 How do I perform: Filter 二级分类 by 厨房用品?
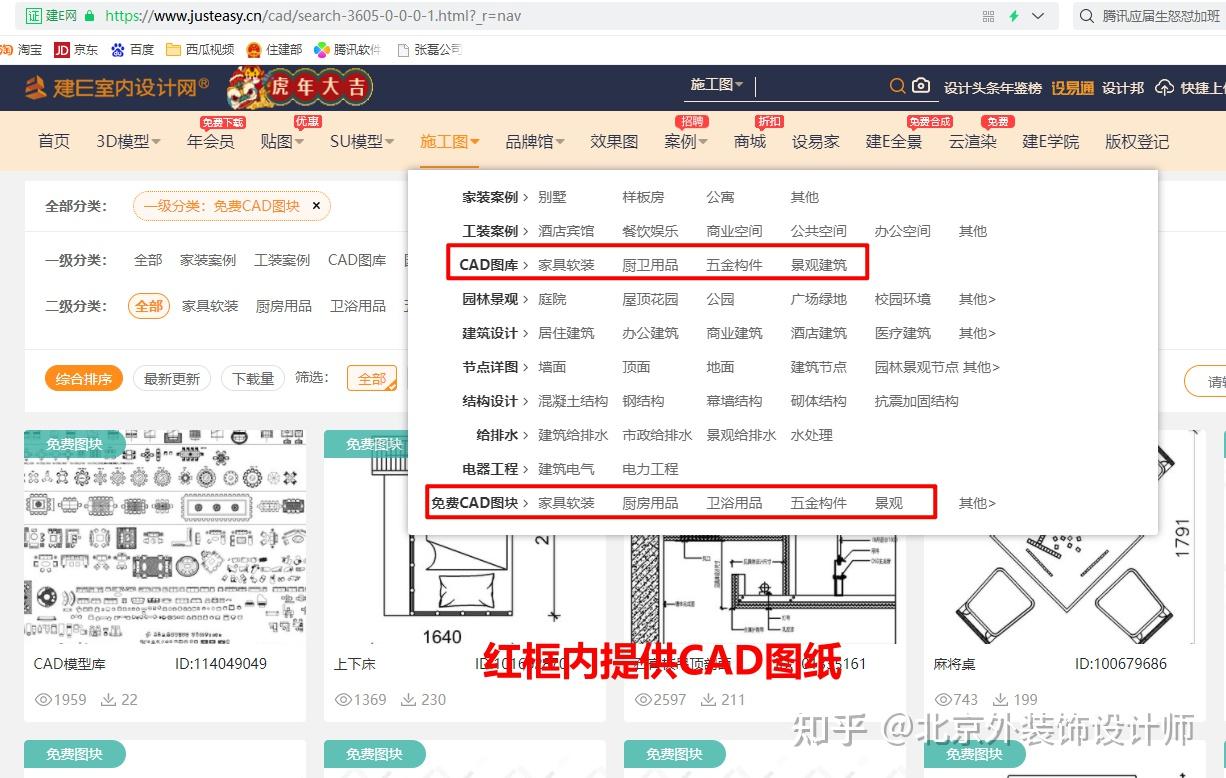(284, 306)
